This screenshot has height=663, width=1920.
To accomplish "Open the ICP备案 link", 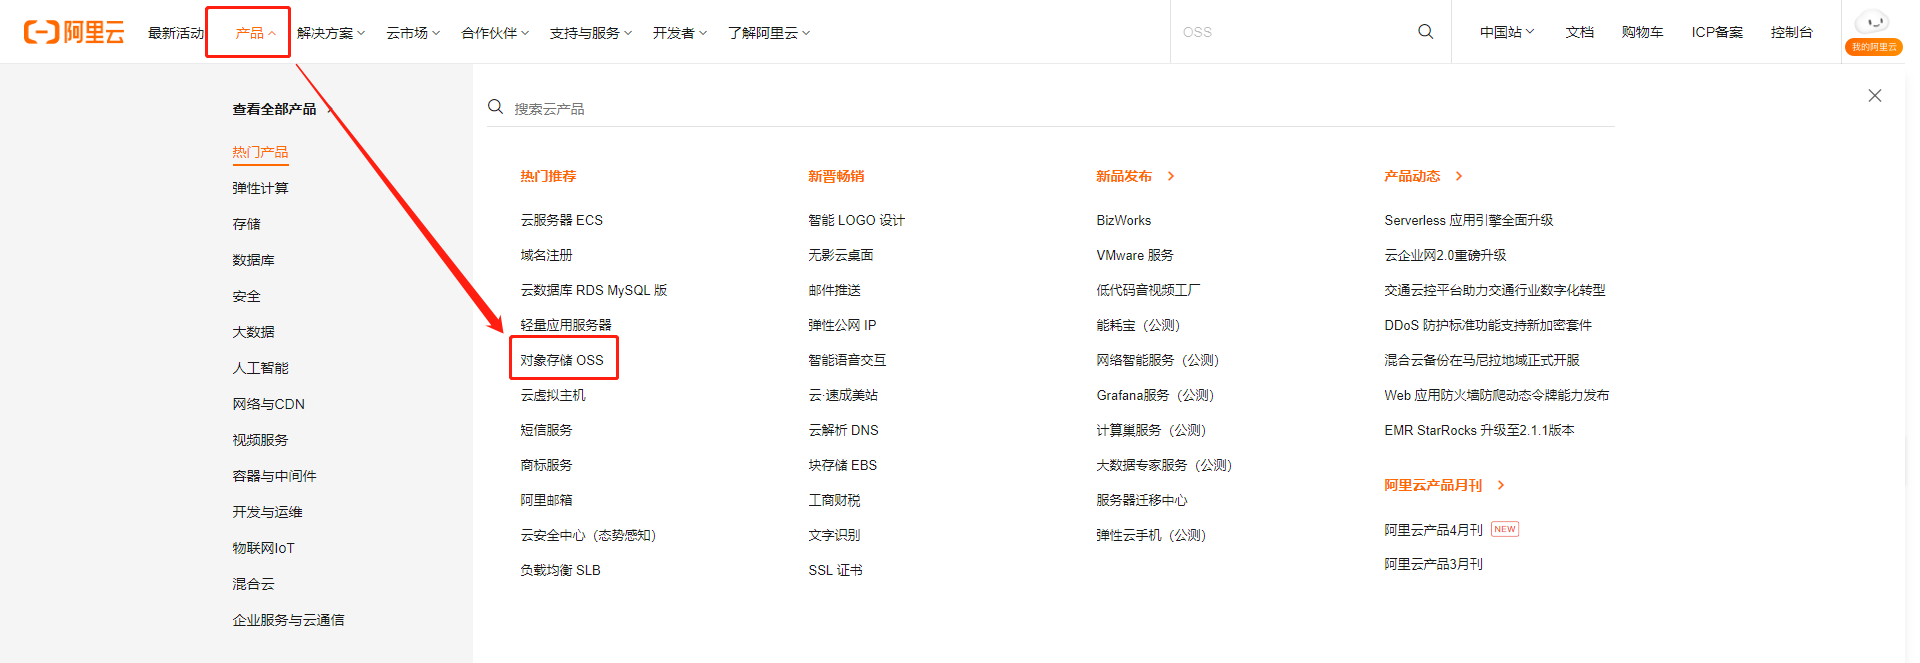I will click(x=1717, y=32).
